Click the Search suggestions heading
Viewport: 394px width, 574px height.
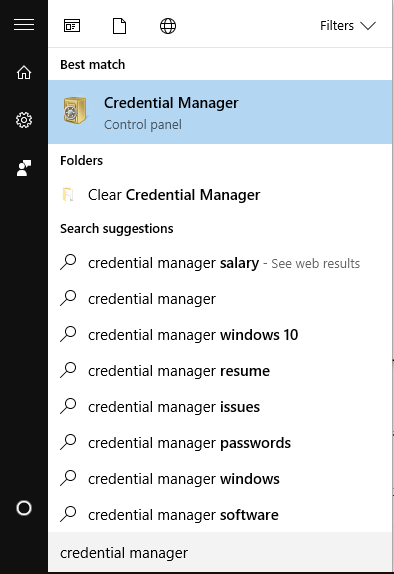coord(116,228)
